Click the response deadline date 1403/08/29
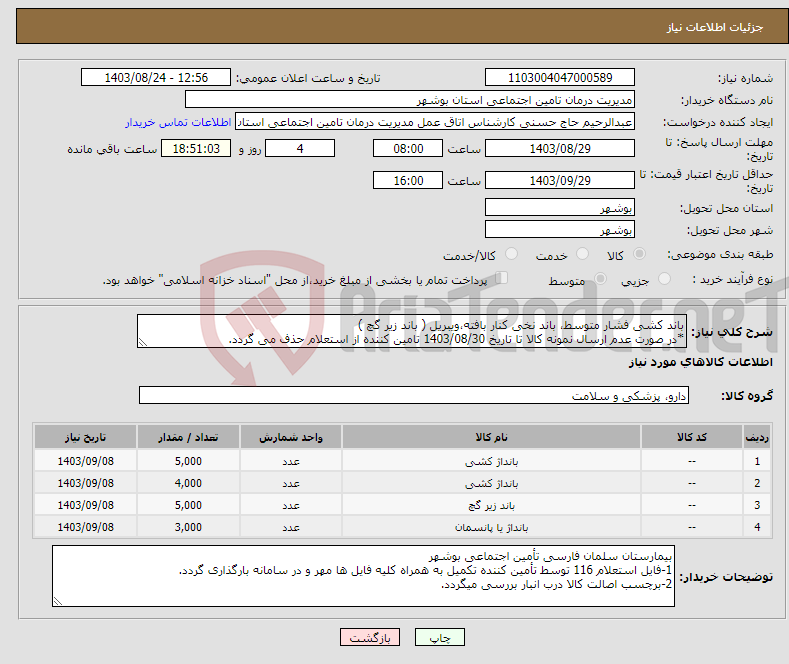 click(x=560, y=148)
